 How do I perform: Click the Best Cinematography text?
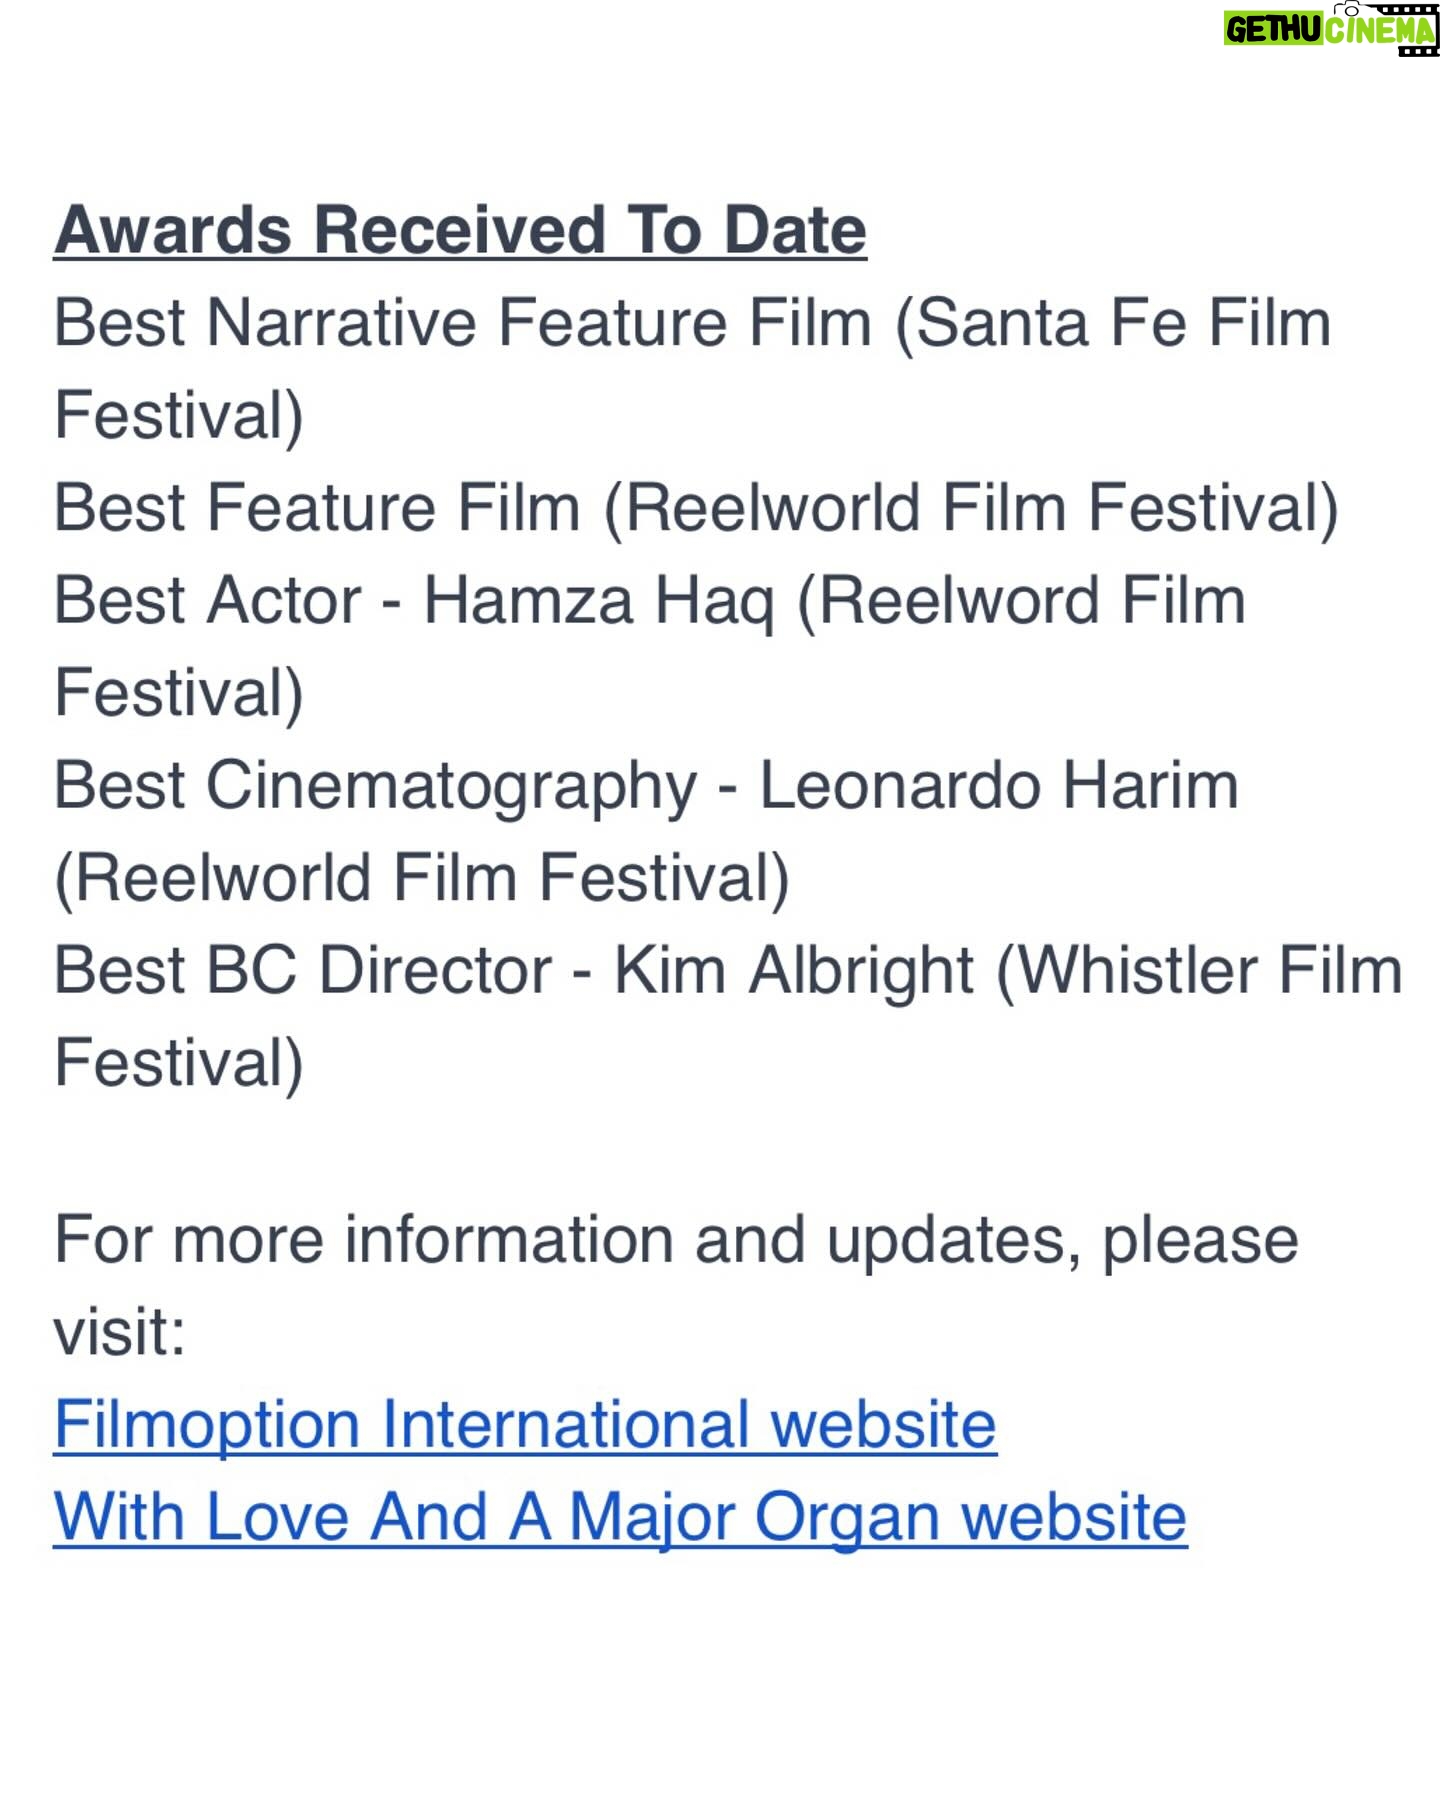coord(375,786)
